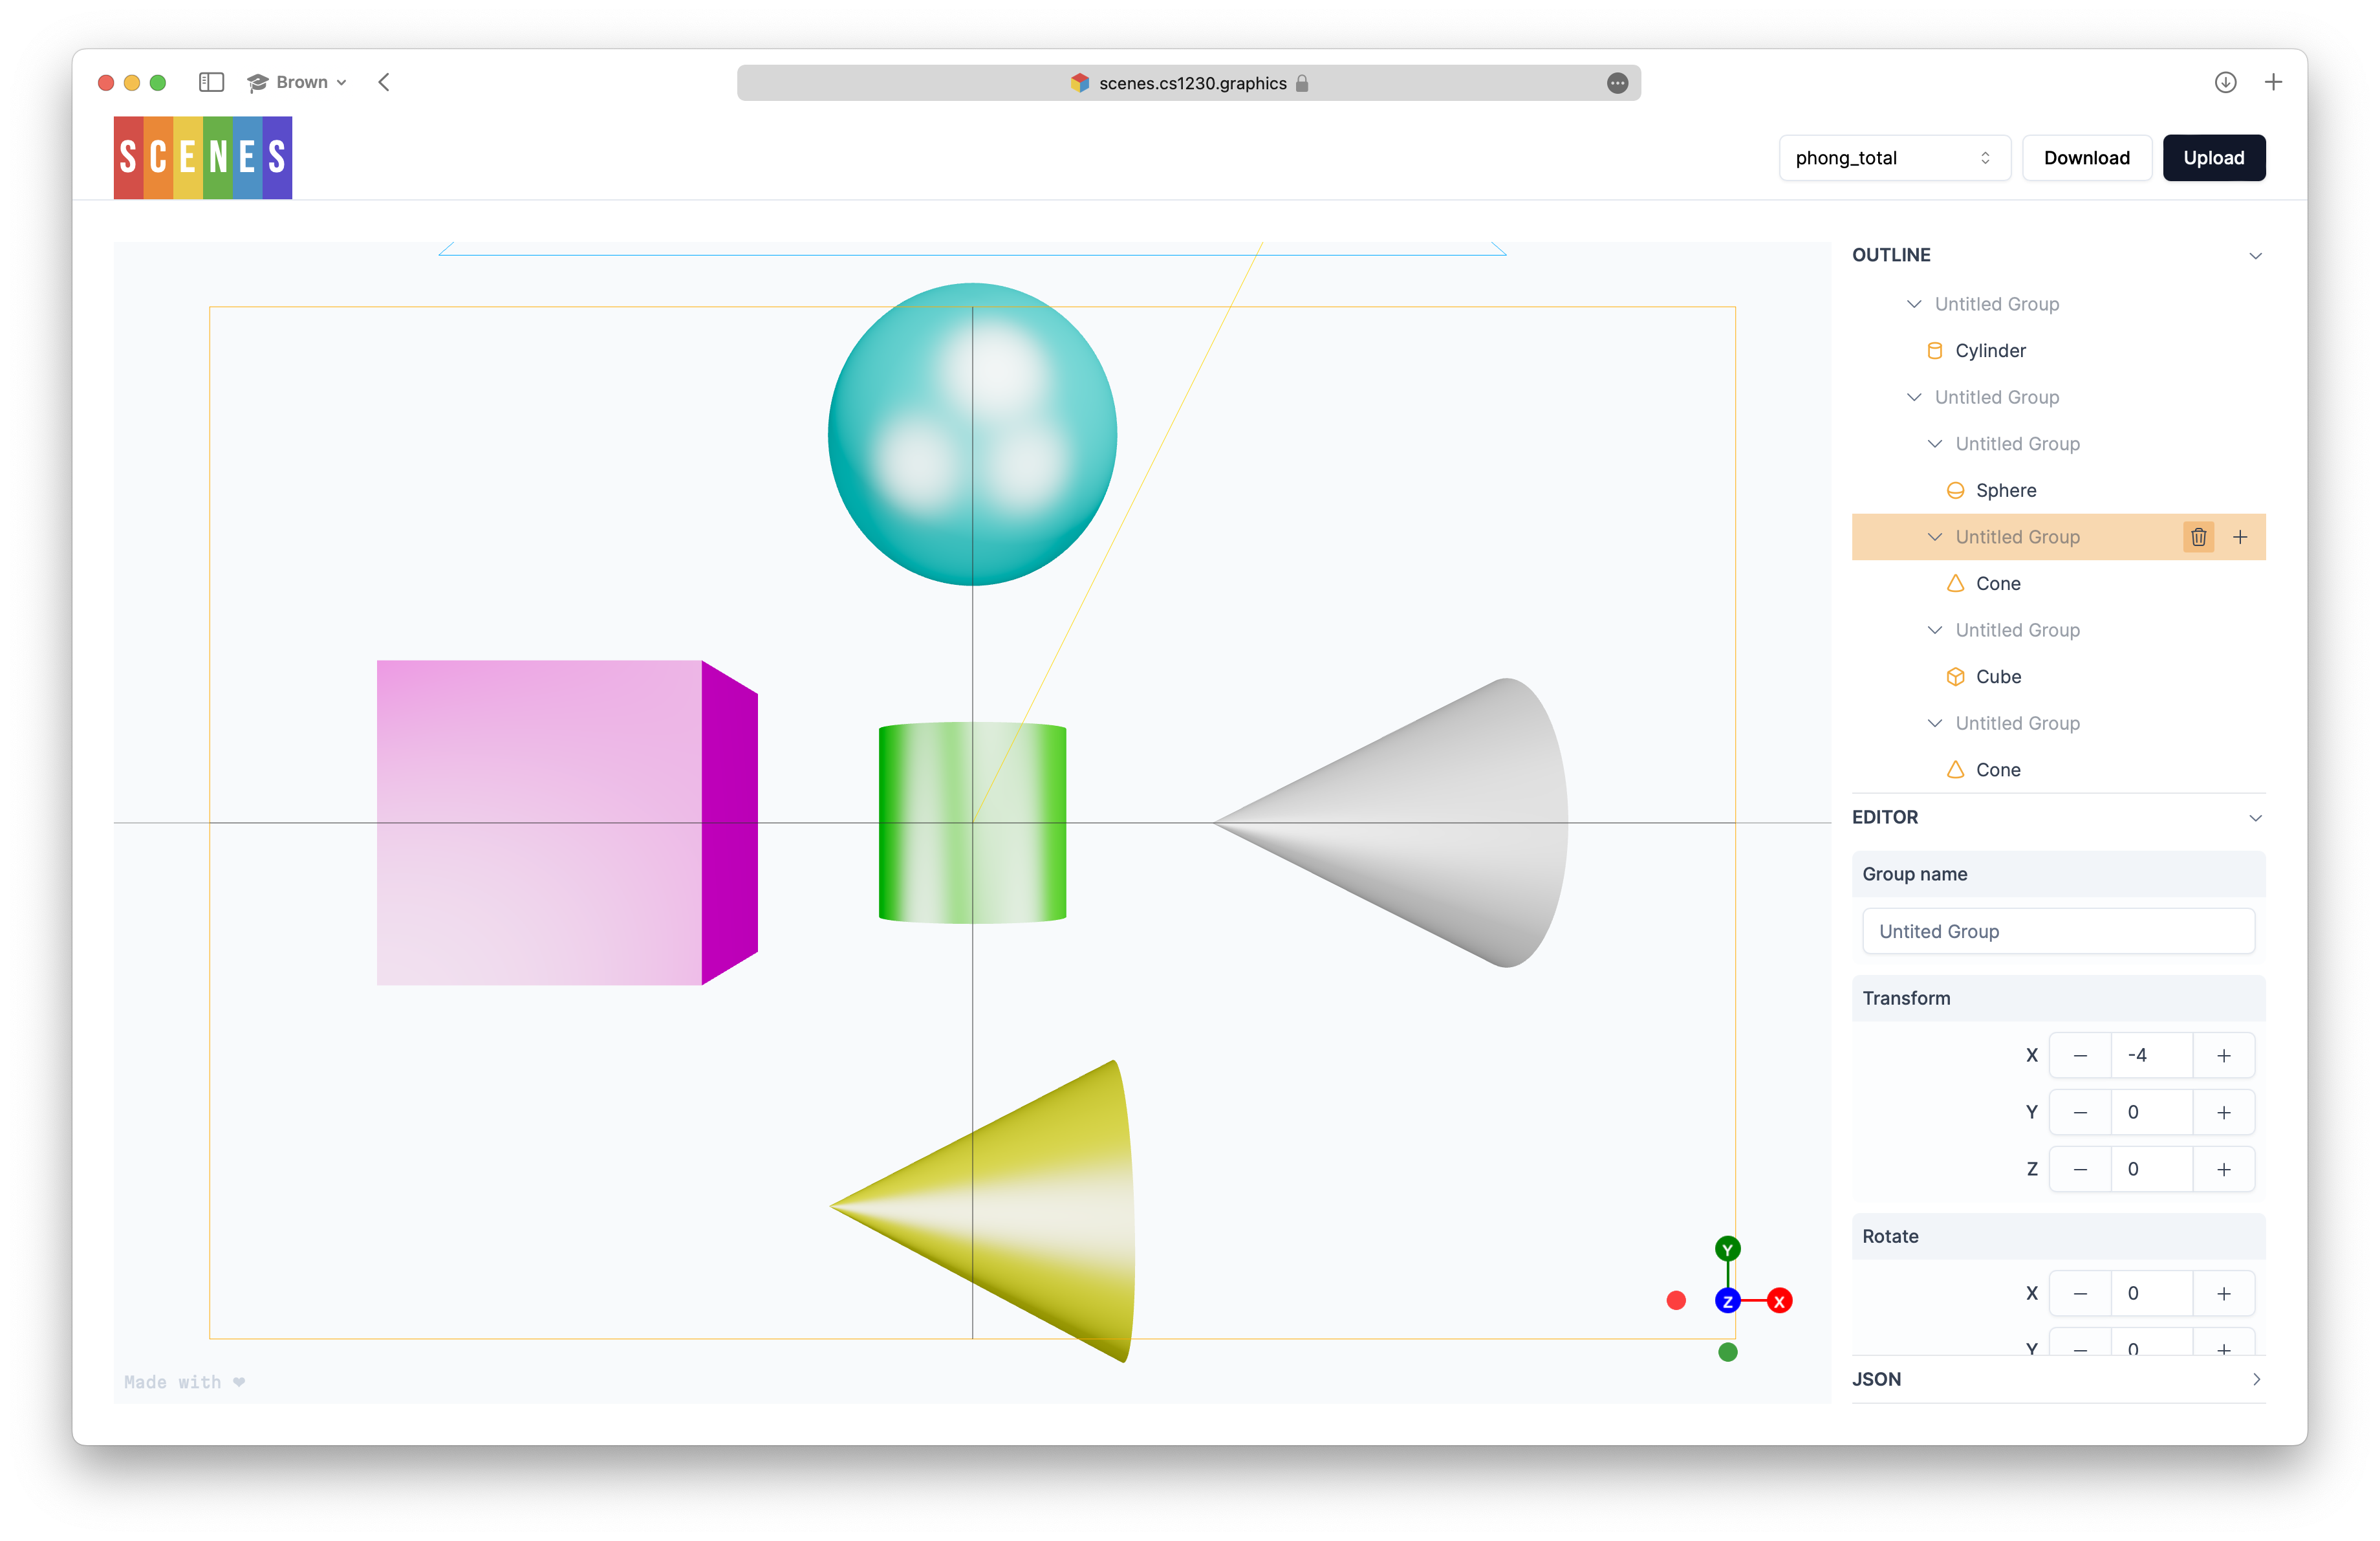
Task: Click the negative X red gizmo dot
Action: click(1676, 1300)
